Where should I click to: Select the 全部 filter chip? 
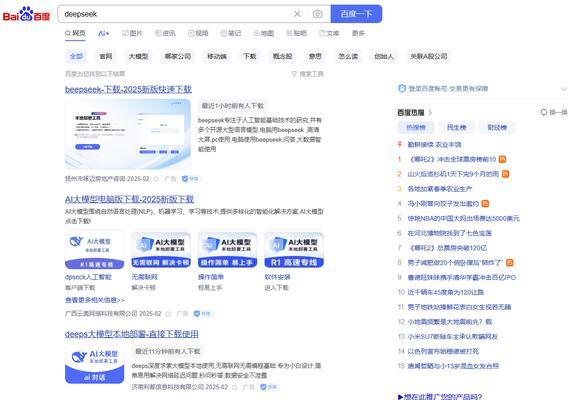pos(76,56)
